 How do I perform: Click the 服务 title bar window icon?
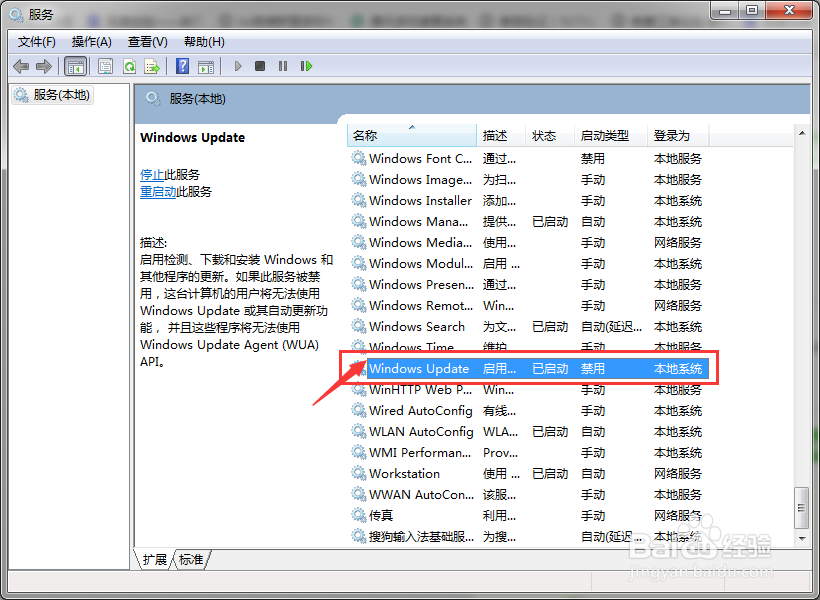[16, 15]
